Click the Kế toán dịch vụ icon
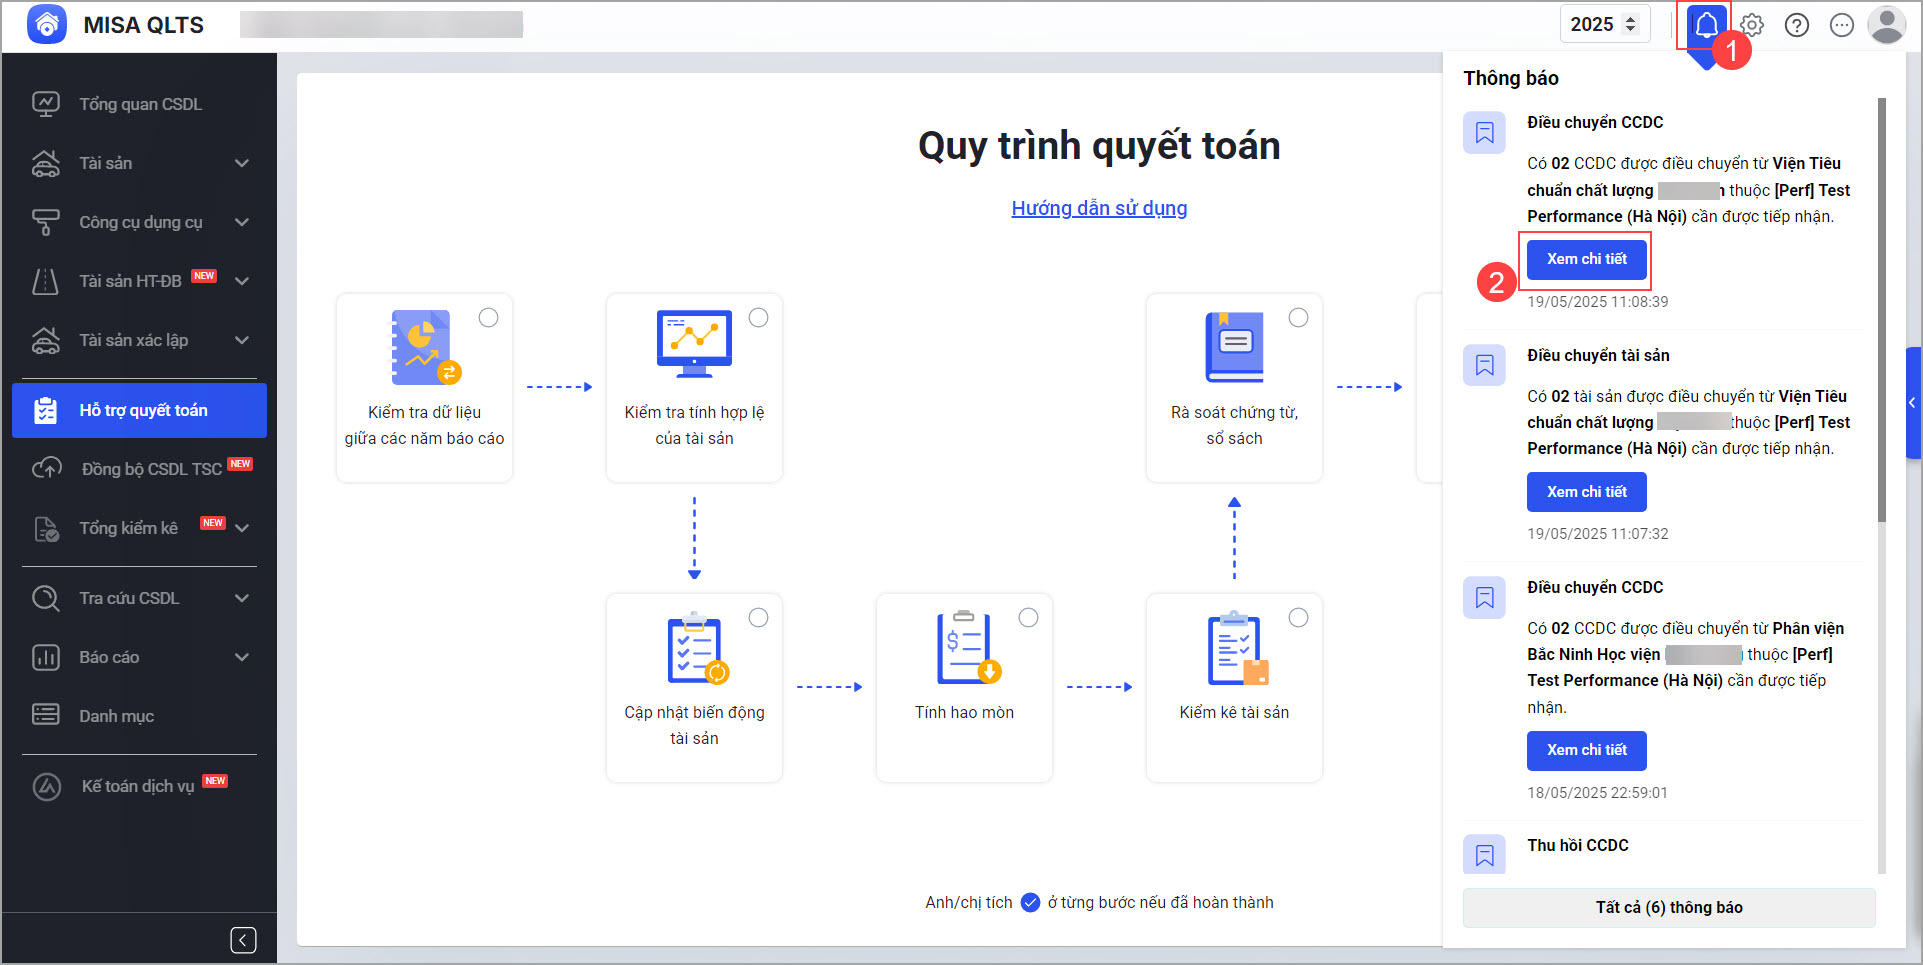This screenshot has height=965, width=1923. (47, 786)
